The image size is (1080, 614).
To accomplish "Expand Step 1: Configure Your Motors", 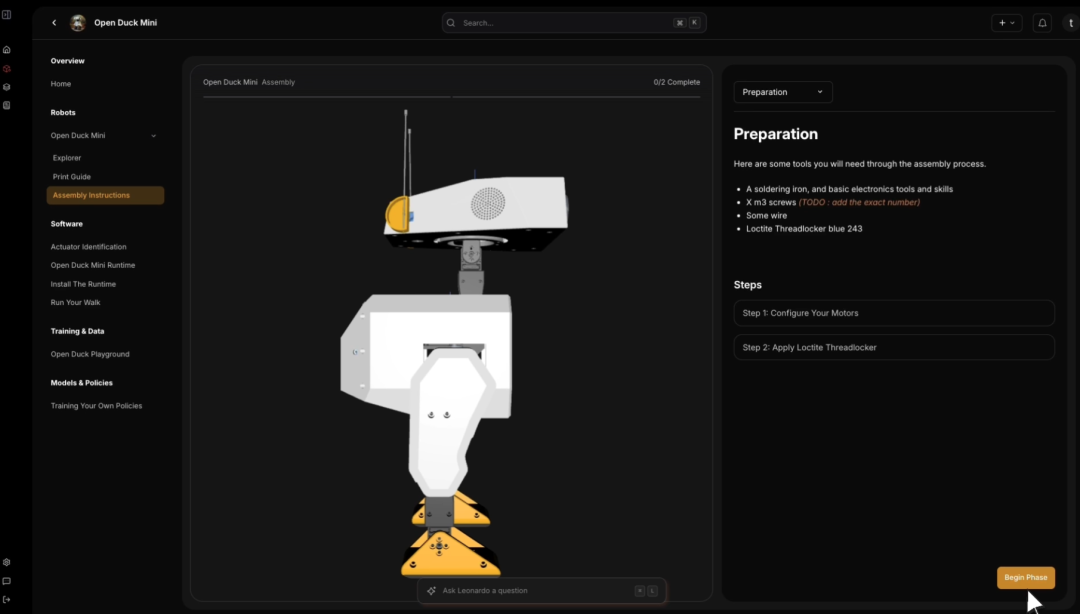I will tap(894, 313).
